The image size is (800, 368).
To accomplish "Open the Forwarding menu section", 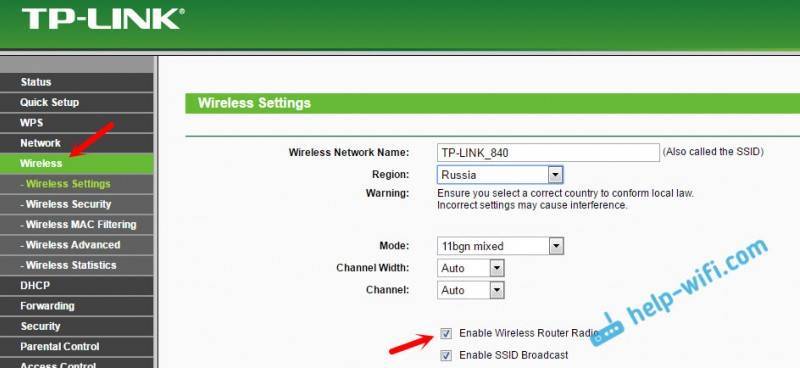I will 77,306.
